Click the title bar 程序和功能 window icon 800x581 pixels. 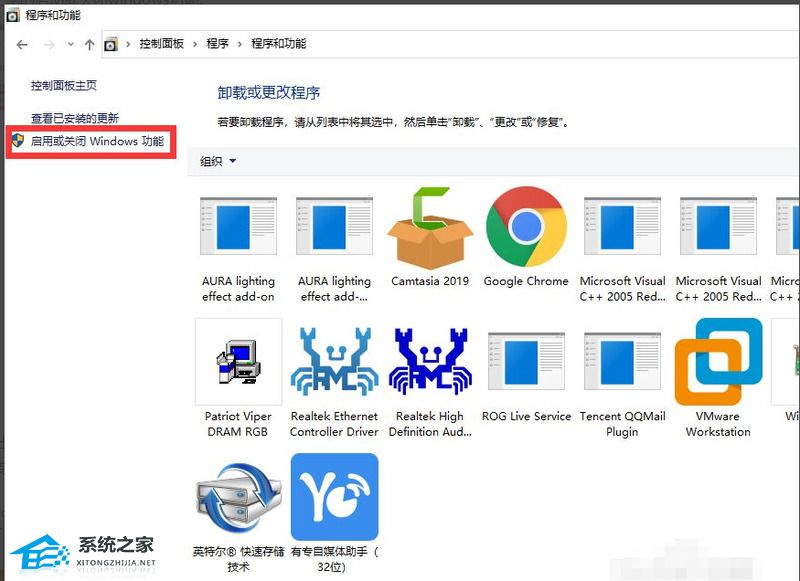coord(12,15)
